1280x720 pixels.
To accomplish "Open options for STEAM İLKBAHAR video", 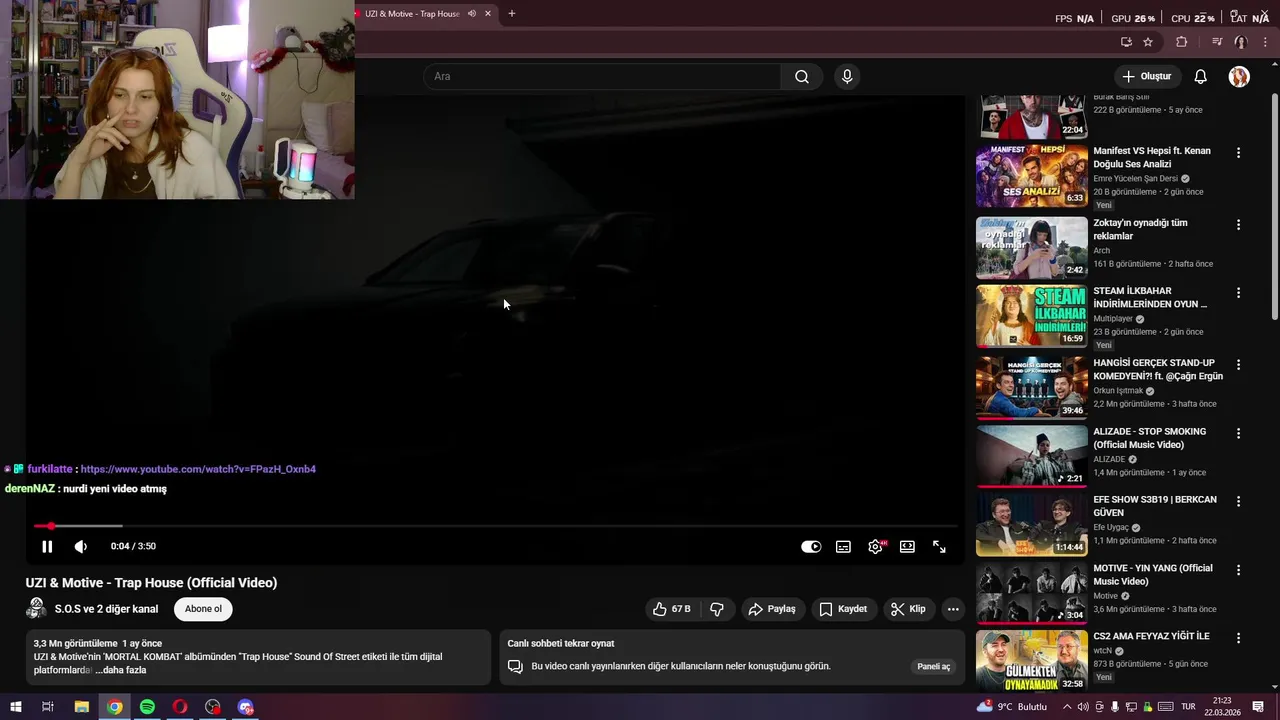I will pyautogui.click(x=1238, y=293).
